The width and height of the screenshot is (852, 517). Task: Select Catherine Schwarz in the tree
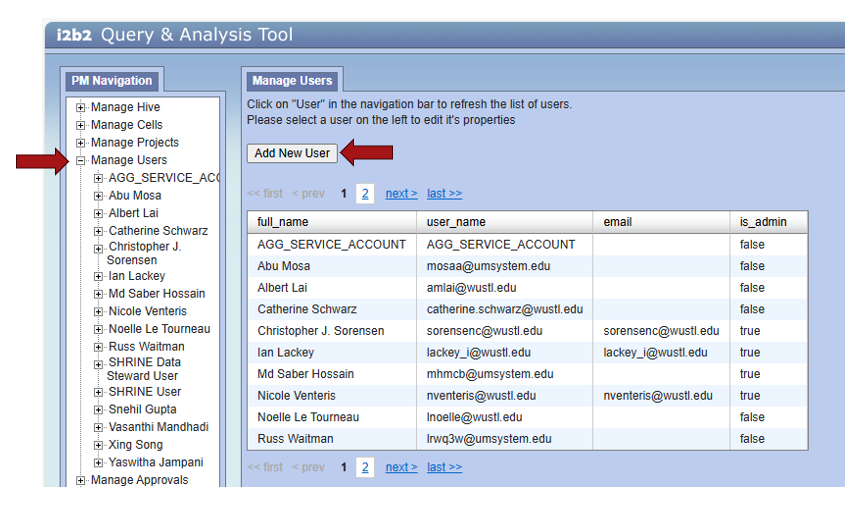tap(158, 231)
